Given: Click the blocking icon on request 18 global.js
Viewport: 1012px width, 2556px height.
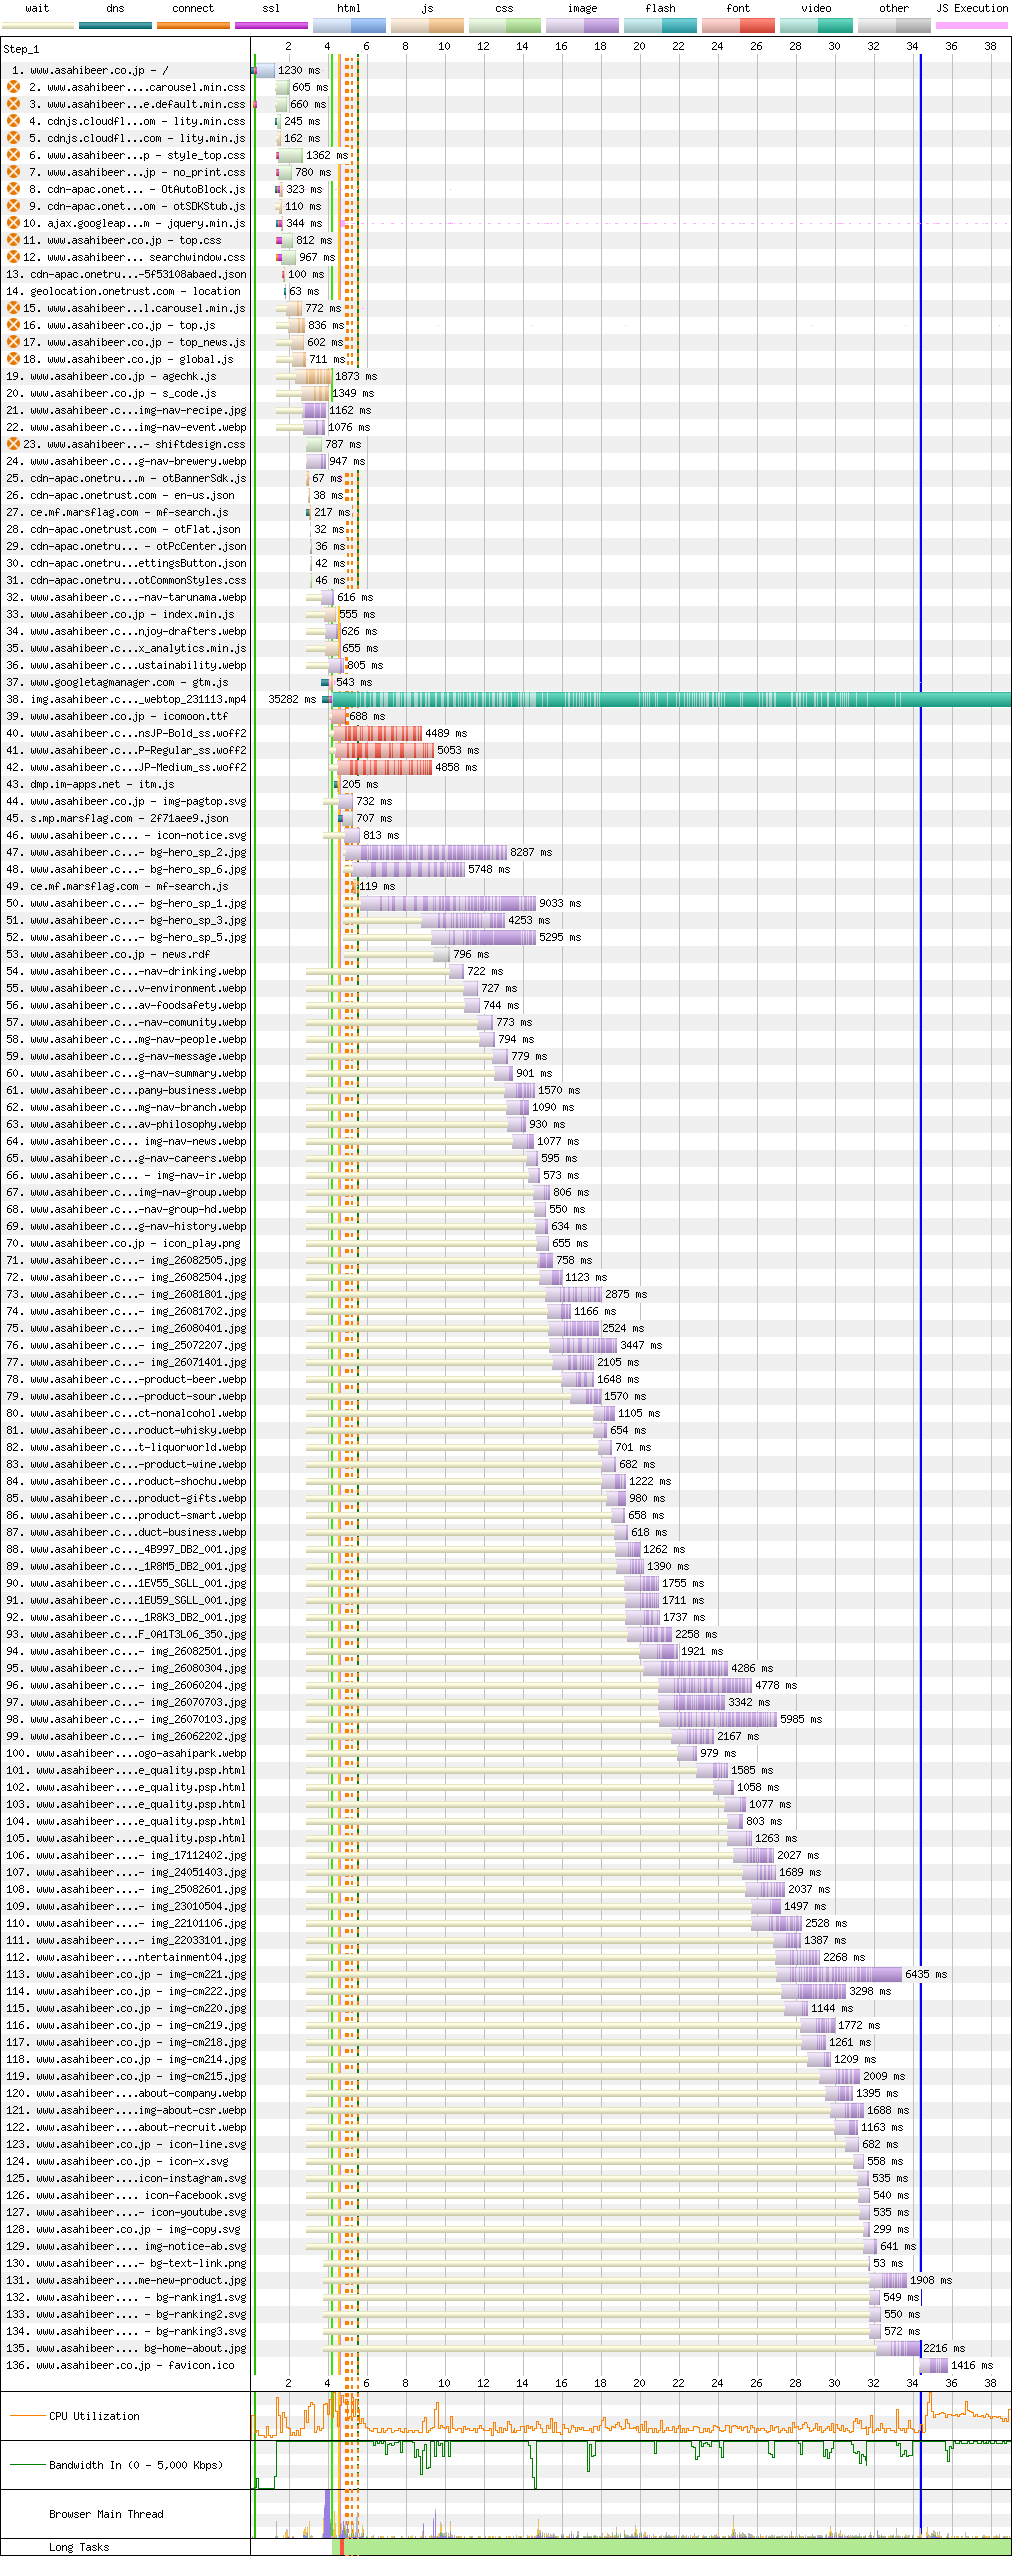Looking at the screenshot, I should click(x=14, y=359).
